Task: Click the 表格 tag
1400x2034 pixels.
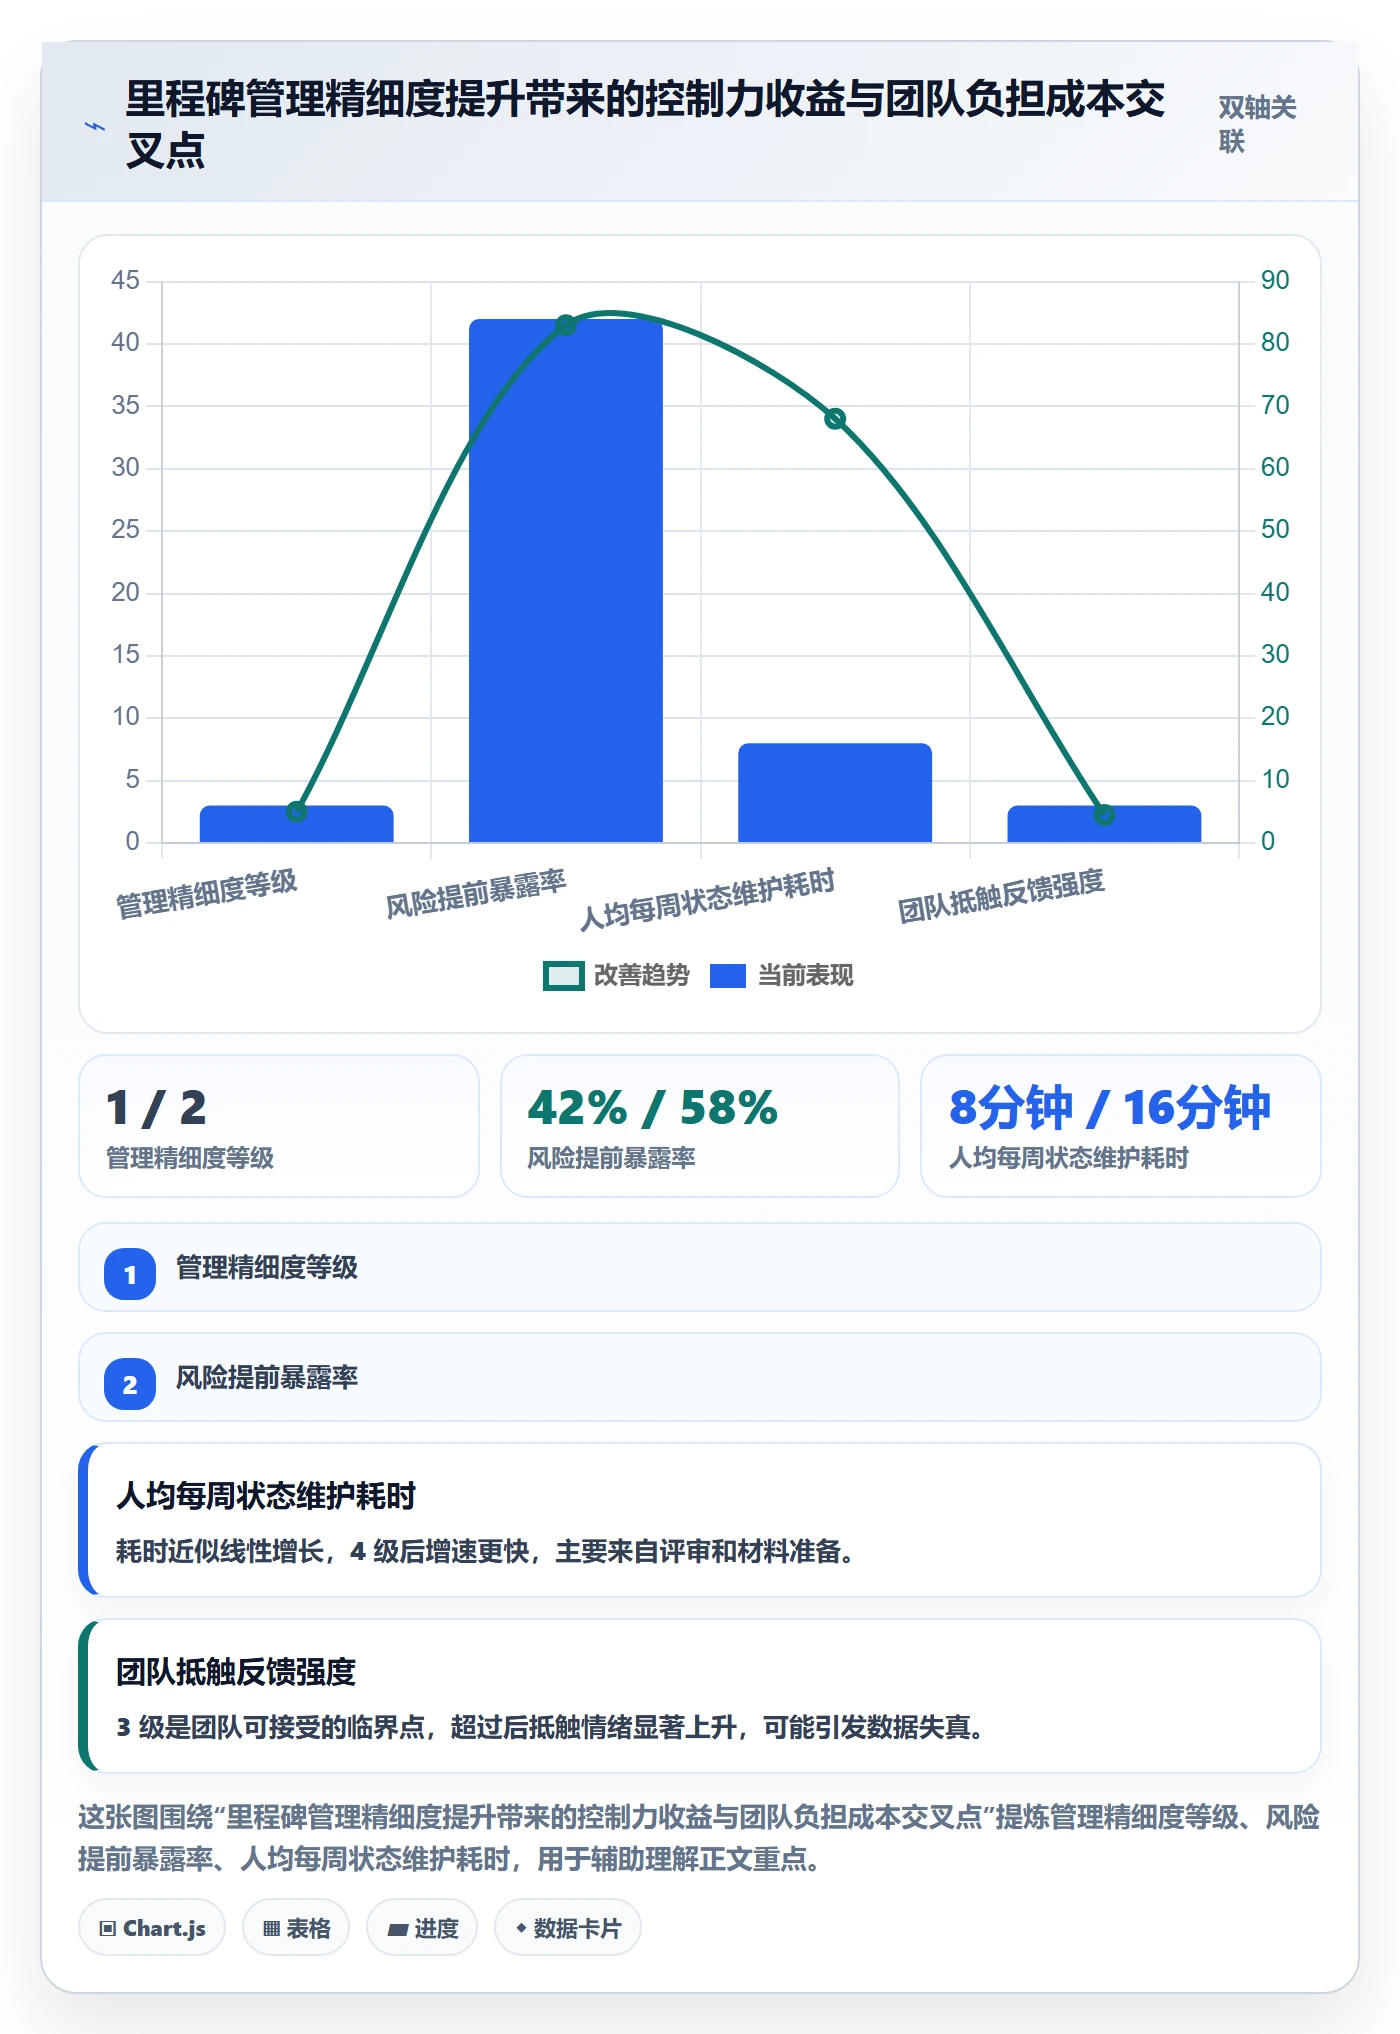Action: (x=296, y=1928)
